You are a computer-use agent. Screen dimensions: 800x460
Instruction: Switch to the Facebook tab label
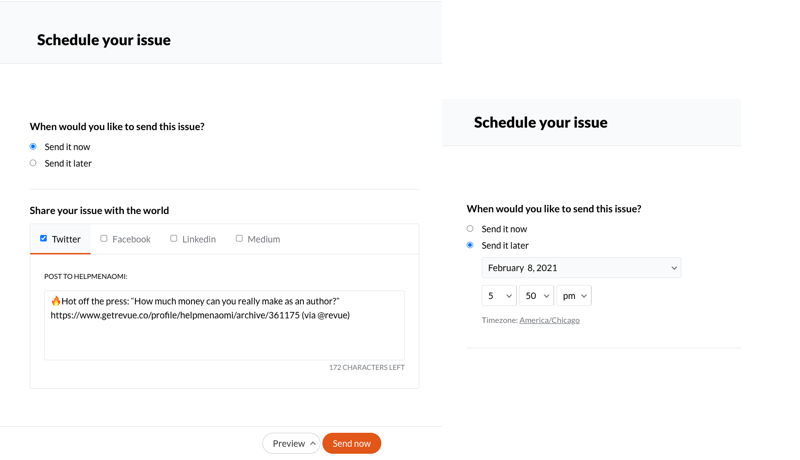131,239
